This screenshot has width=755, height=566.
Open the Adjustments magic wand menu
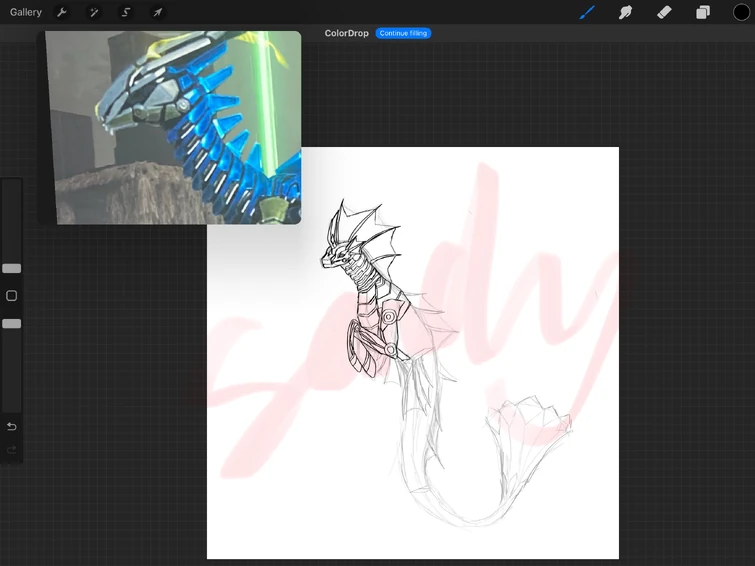tap(94, 13)
